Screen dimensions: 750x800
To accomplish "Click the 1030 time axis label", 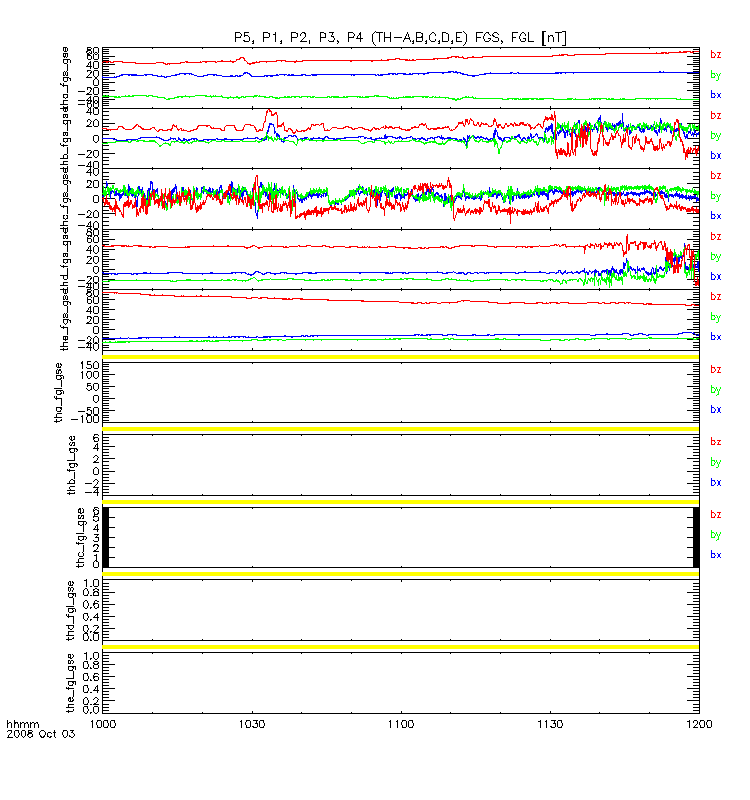I will [252, 724].
